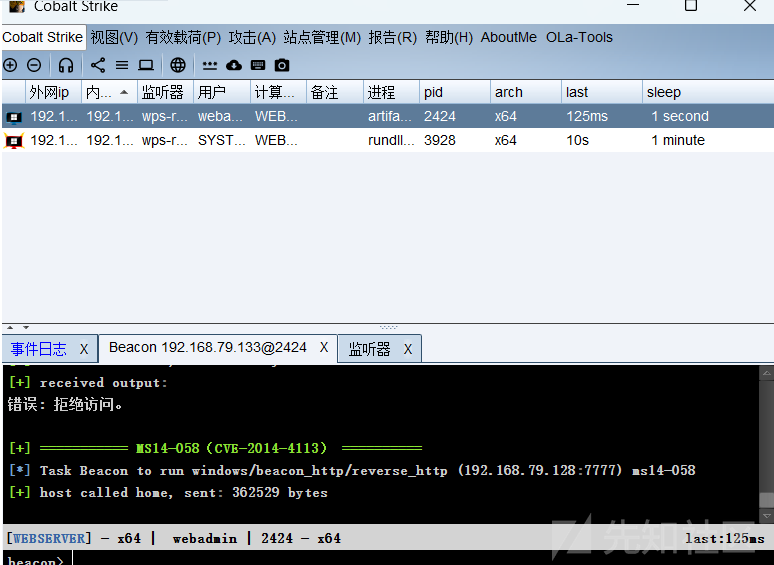774x565 pixels.
Task: Click red SYSTEM beacon icon in second row
Action: coord(13,141)
